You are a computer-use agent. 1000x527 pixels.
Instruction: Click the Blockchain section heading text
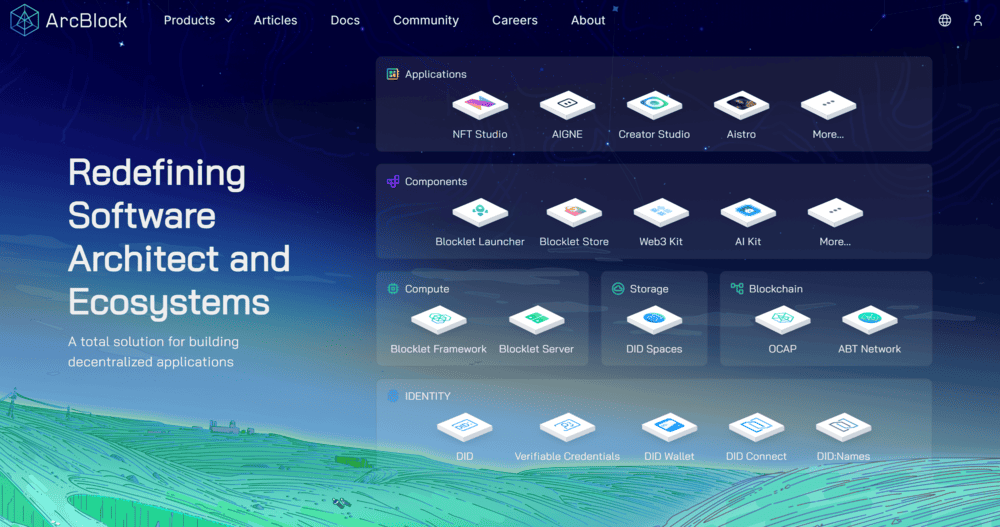[x=776, y=288]
